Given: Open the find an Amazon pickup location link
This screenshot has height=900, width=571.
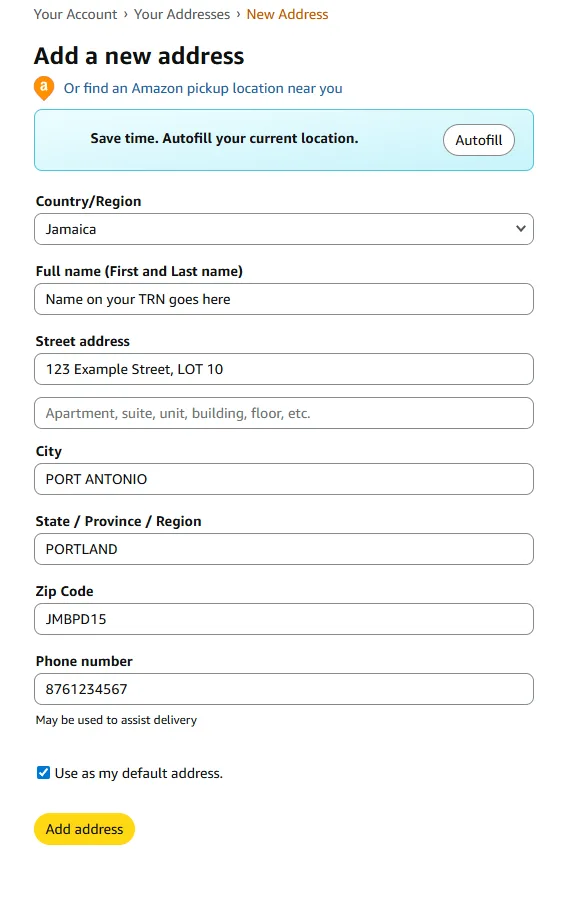Looking at the screenshot, I should 203,88.
